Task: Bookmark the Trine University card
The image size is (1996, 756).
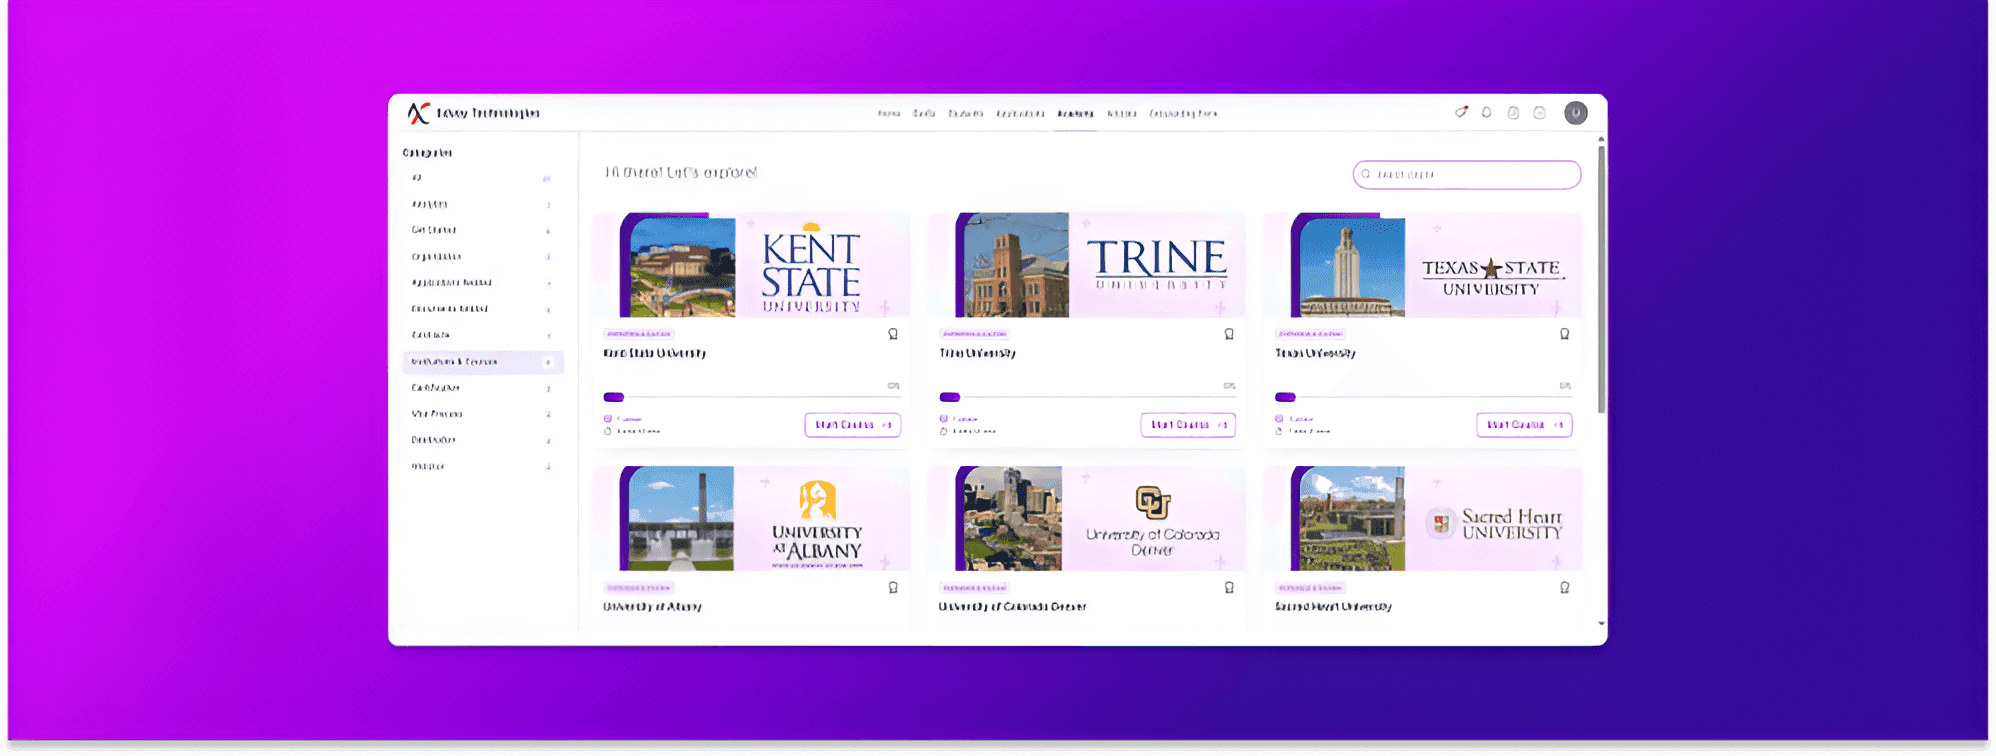Action: tap(1229, 334)
